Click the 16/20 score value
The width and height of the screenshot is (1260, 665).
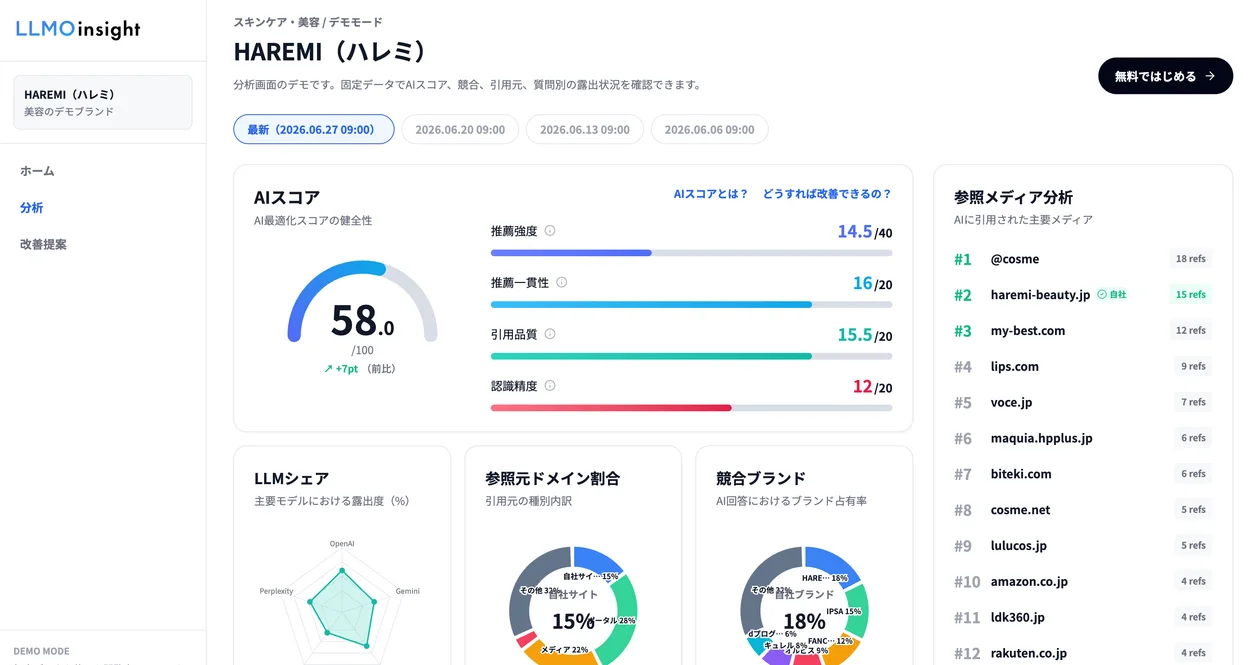pyautogui.click(x=873, y=283)
